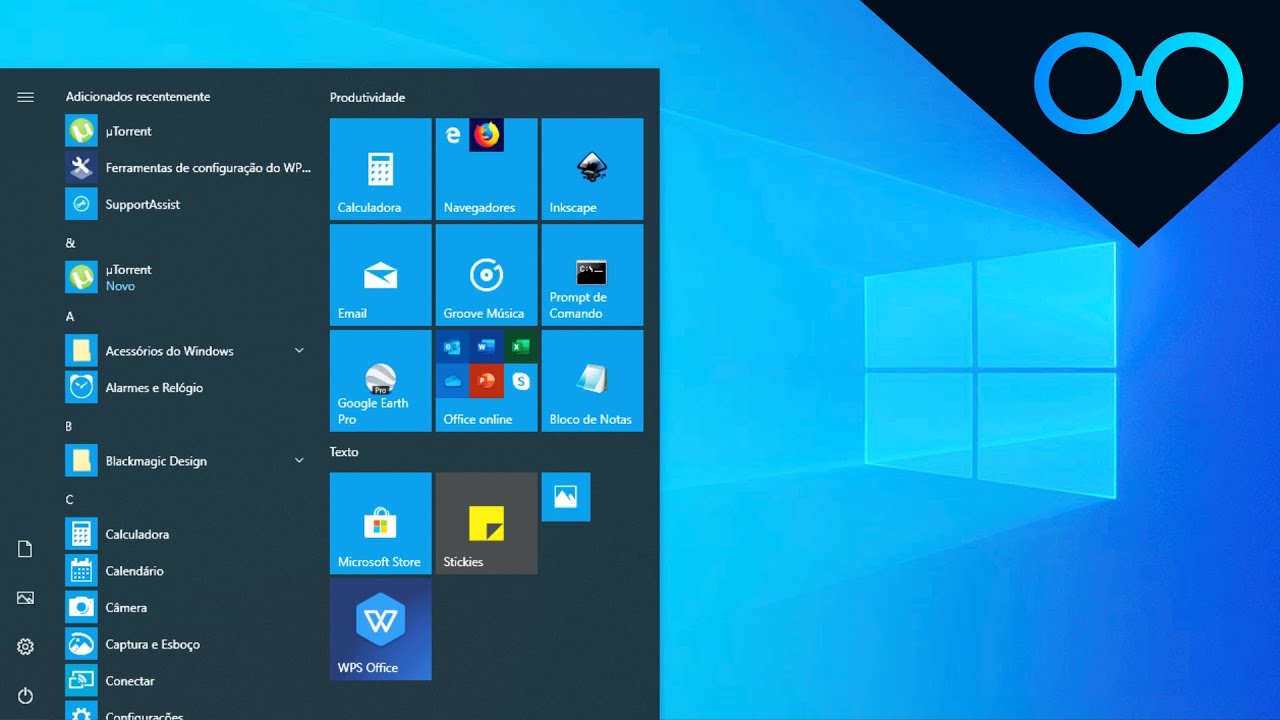Open Pictures from the Start sidebar
The height and width of the screenshot is (720, 1280).
(x=25, y=598)
